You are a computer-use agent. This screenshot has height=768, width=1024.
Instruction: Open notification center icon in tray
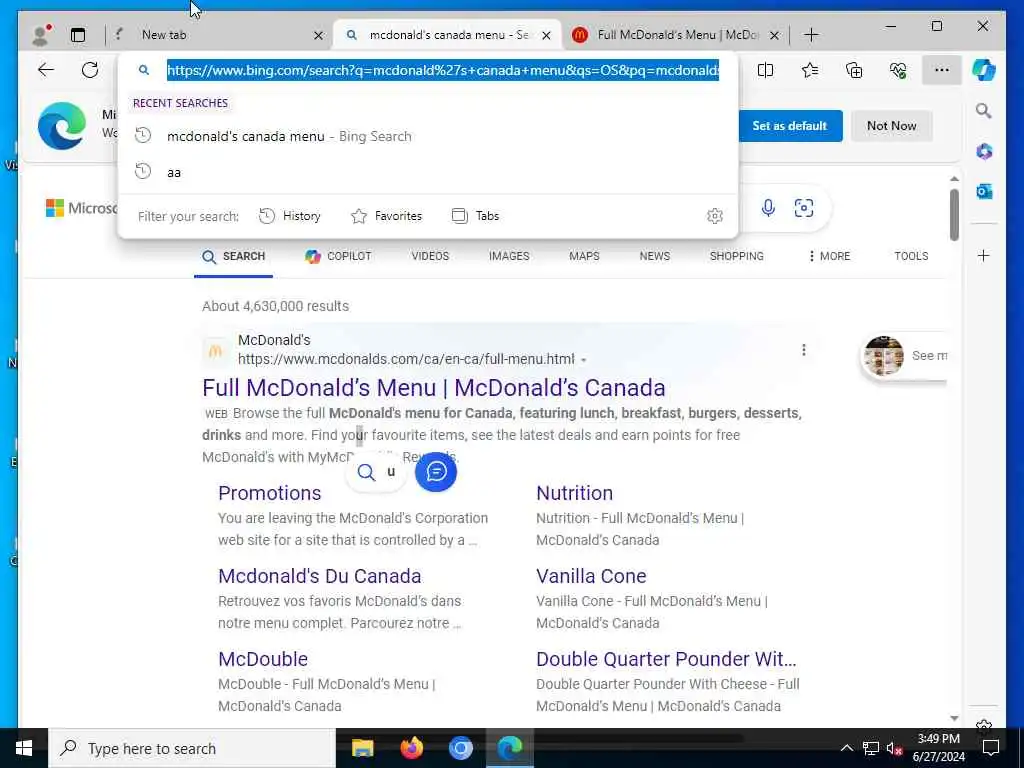click(991, 748)
